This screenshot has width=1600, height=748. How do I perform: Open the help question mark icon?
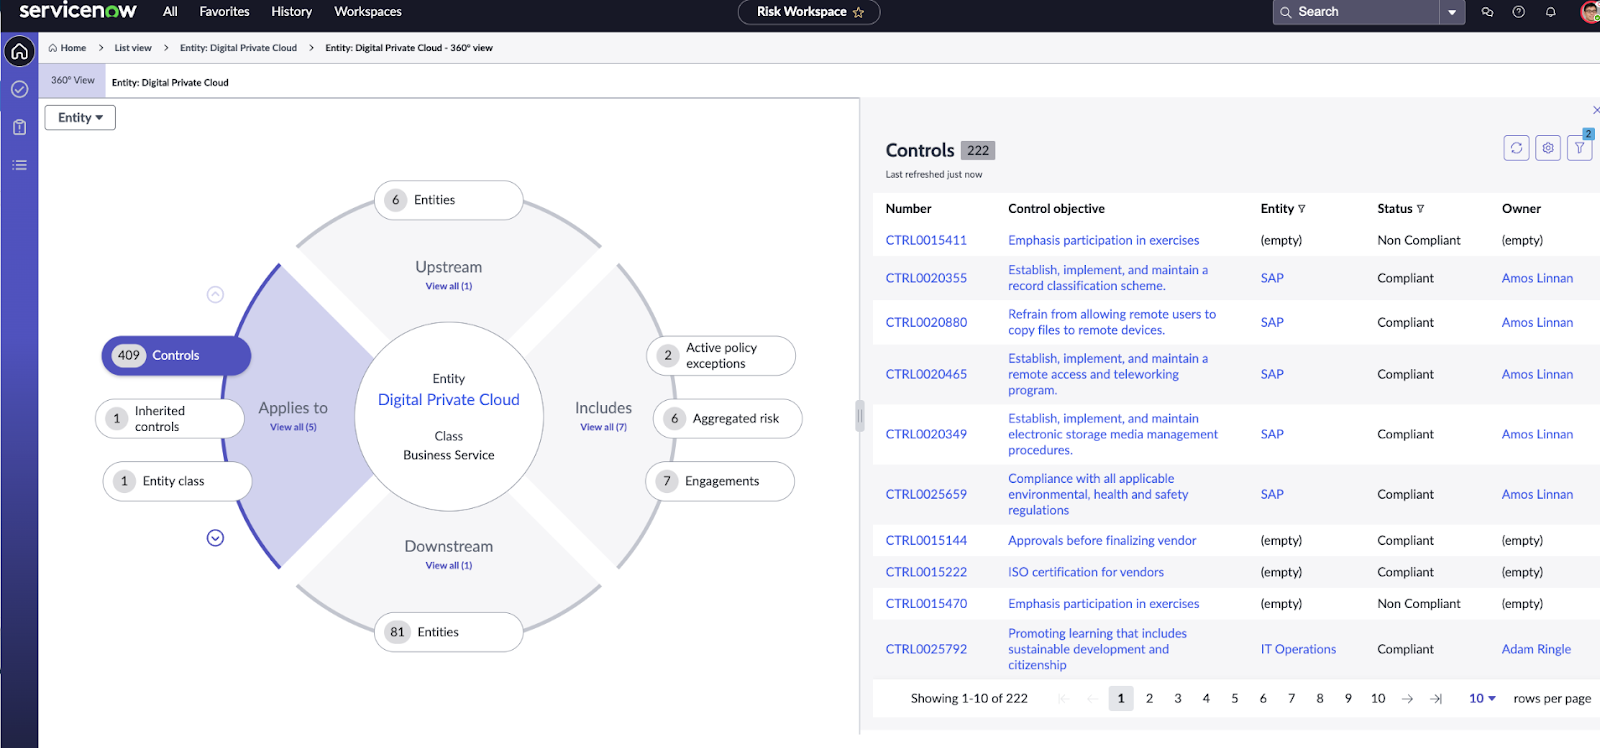coord(1518,12)
